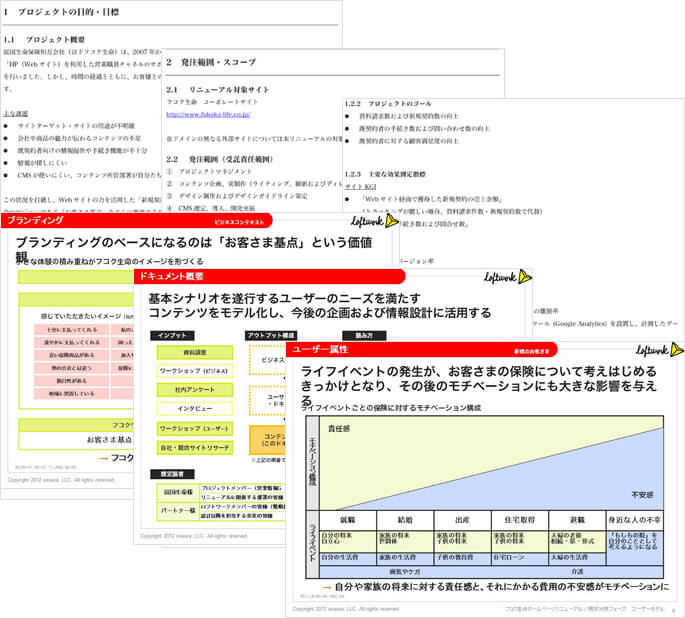Select the ワークショップ（ビジネス） box
The height and width of the screenshot is (618, 685).
(x=195, y=371)
